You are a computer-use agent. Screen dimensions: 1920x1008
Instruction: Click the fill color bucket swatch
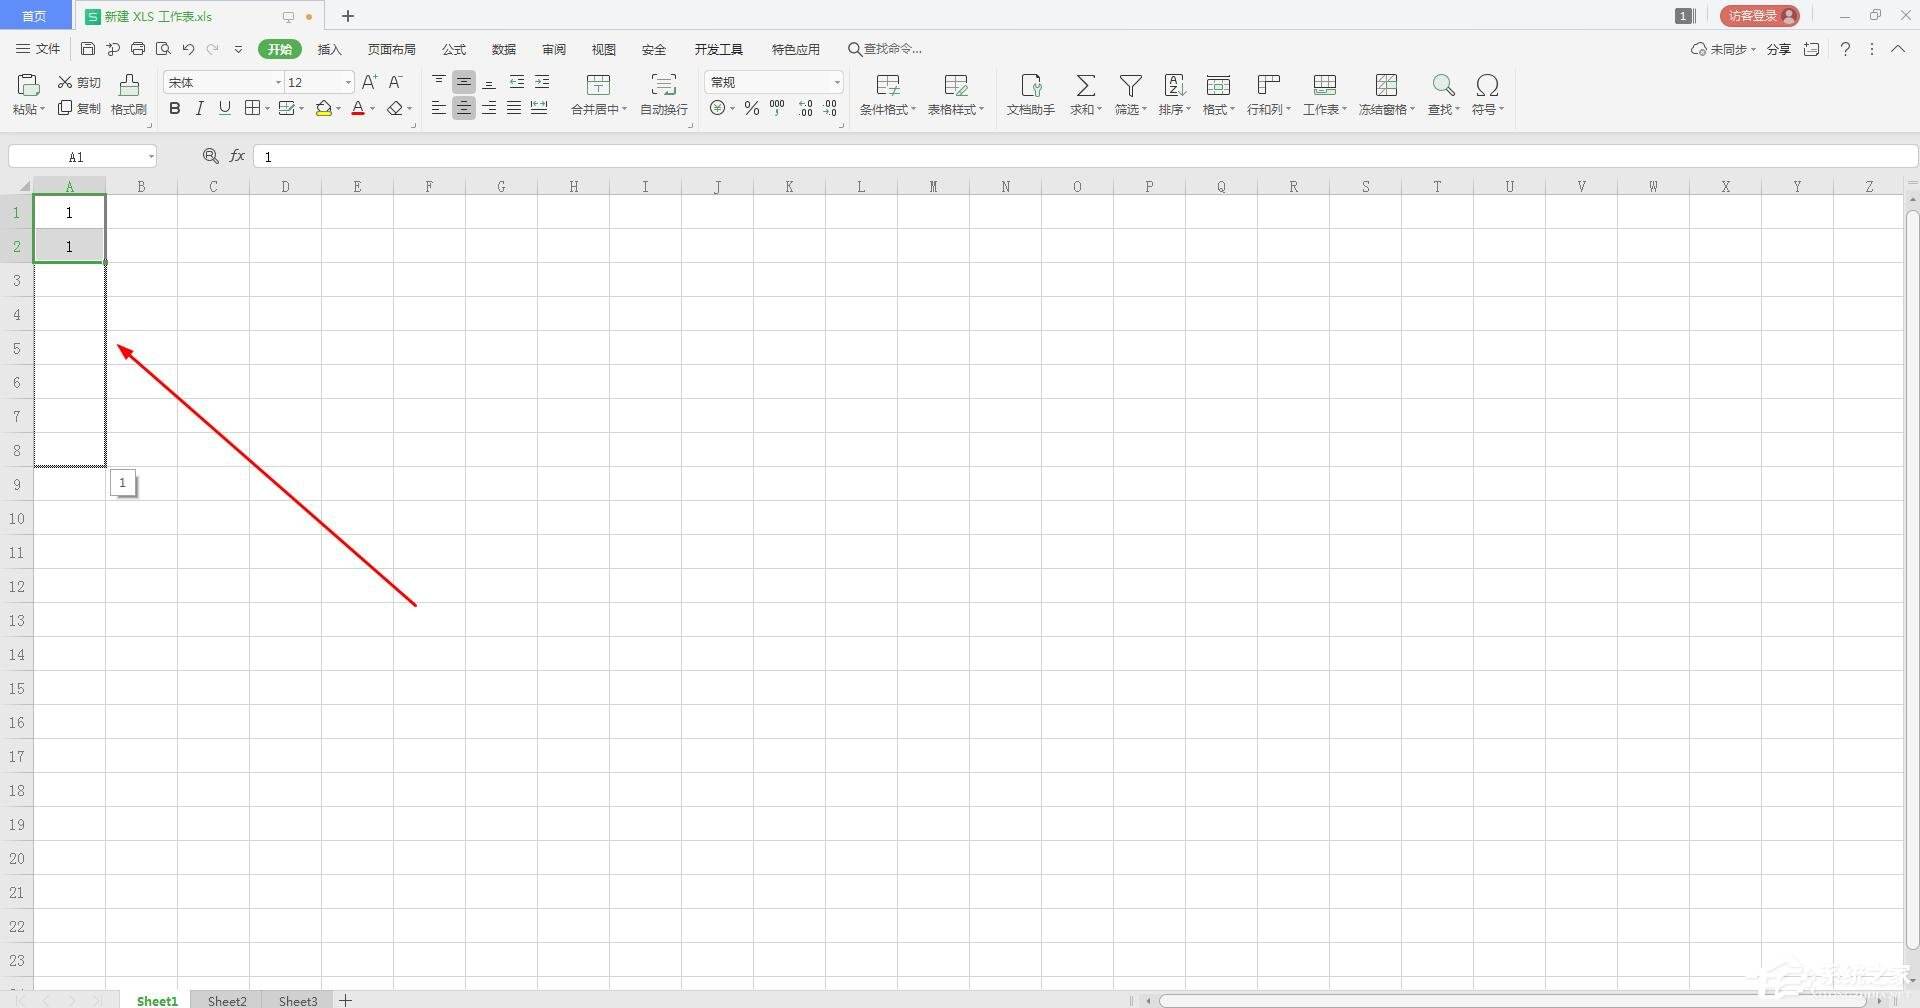pyautogui.click(x=323, y=108)
